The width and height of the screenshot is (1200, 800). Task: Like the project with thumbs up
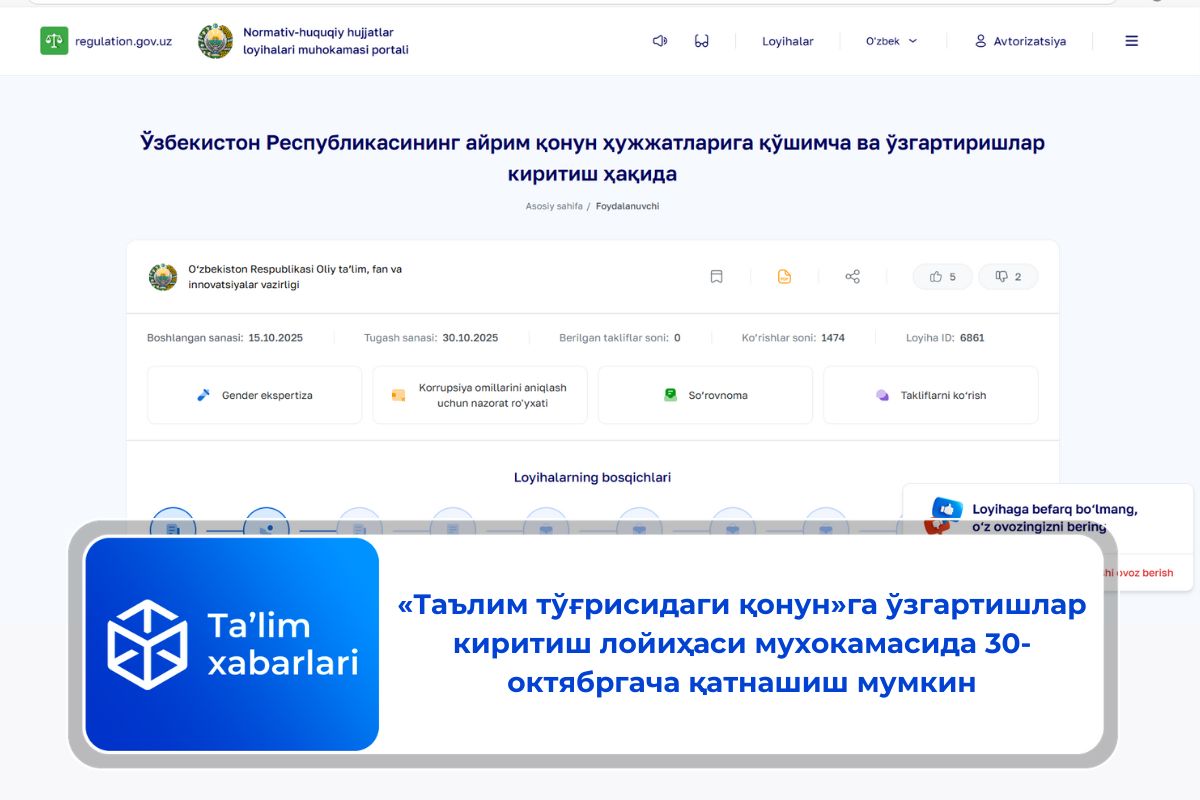click(x=941, y=276)
